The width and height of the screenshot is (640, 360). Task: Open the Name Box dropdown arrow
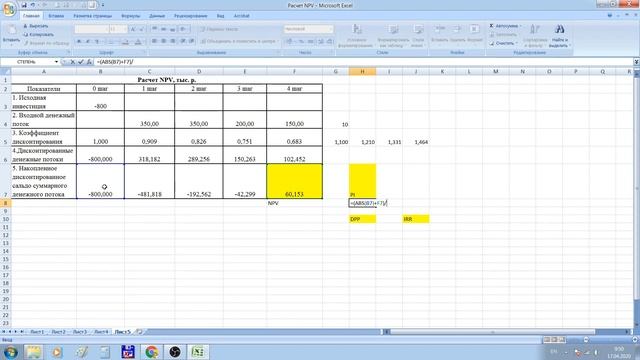tap(56, 62)
